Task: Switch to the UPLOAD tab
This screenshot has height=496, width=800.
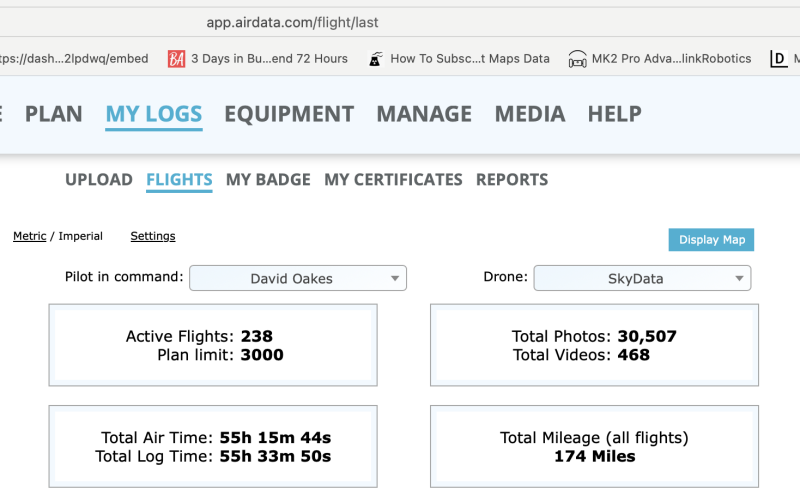Action: (x=99, y=180)
